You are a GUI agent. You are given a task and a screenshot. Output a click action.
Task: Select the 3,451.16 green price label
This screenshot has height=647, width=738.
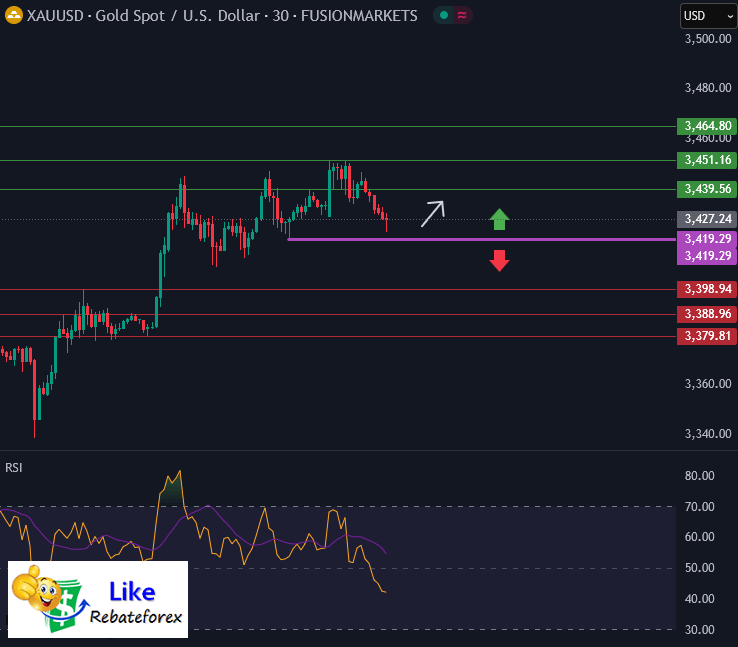[x=707, y=160]
